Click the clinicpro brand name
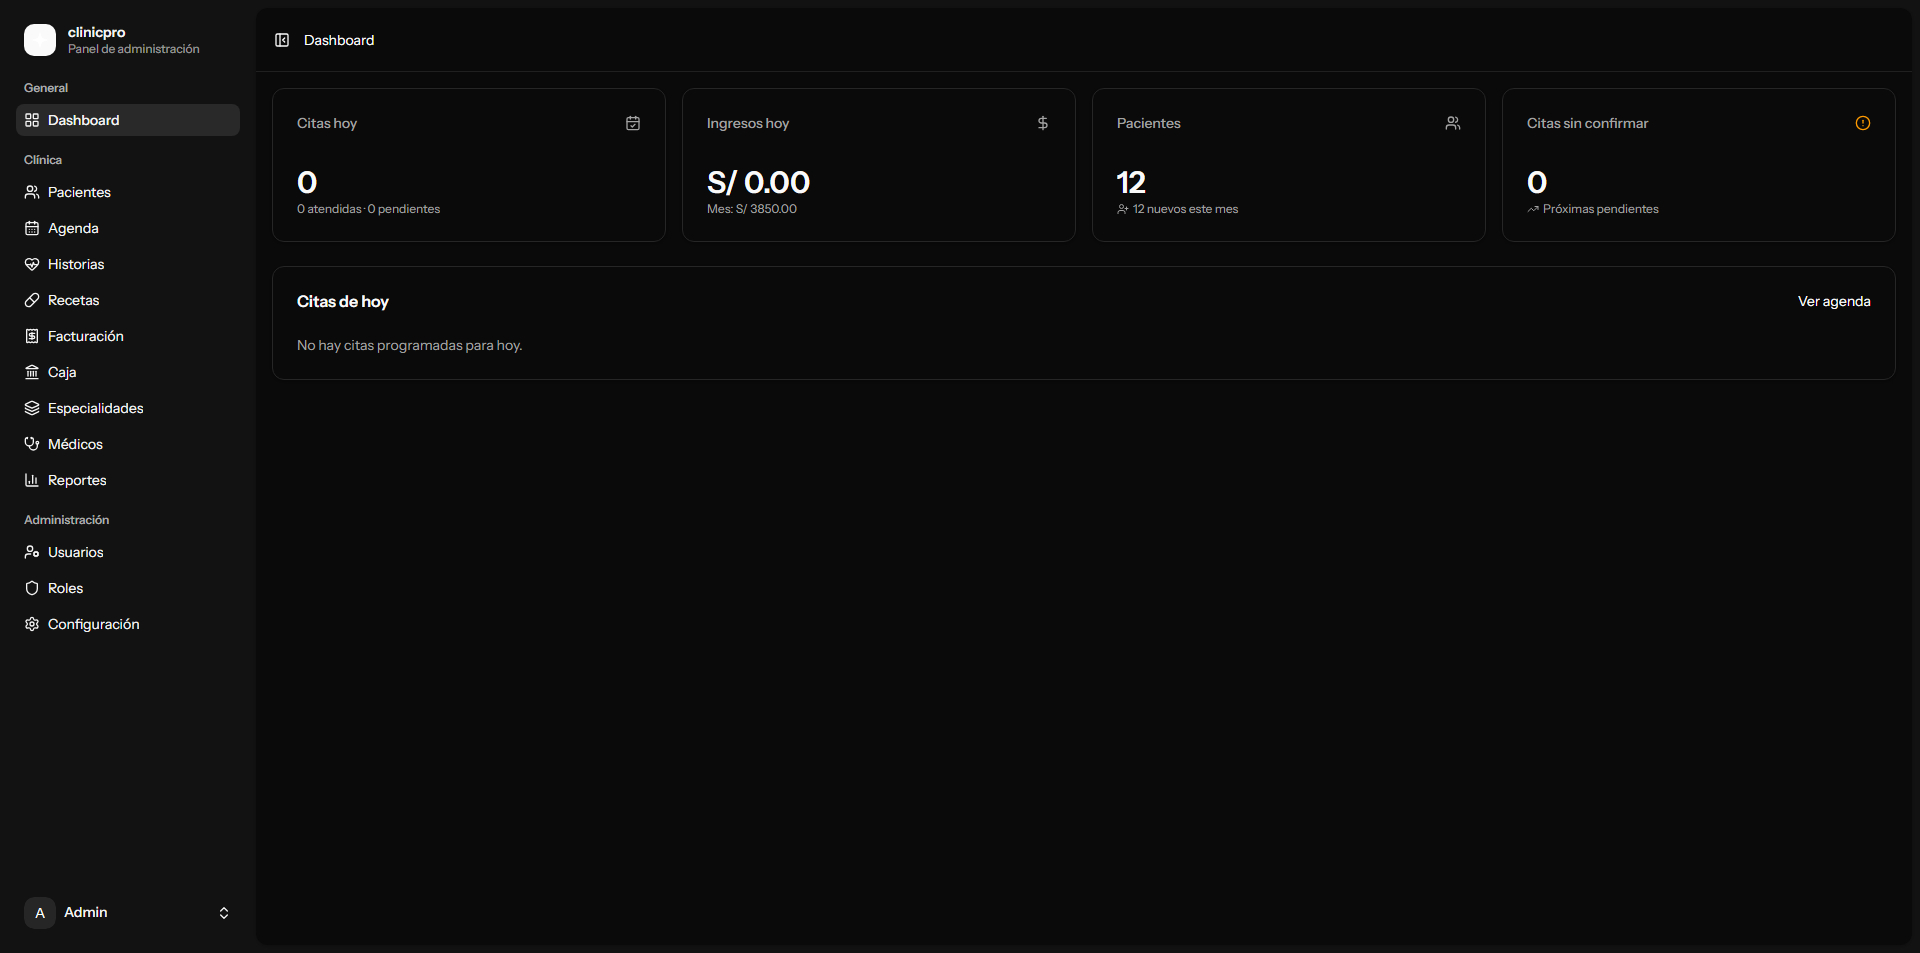This screenshot has height=953, width=1920. point(97,32)
